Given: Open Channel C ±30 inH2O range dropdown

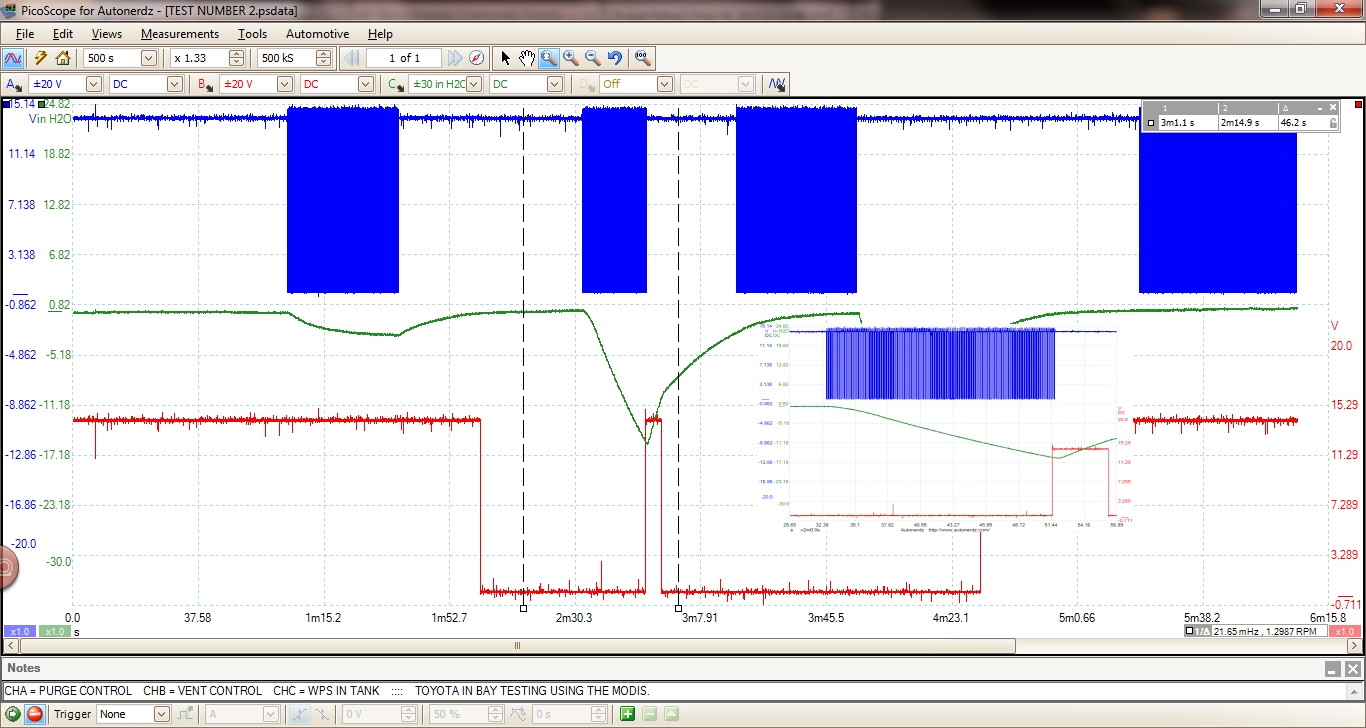Looking at the screenshot, I should point(474,84).
